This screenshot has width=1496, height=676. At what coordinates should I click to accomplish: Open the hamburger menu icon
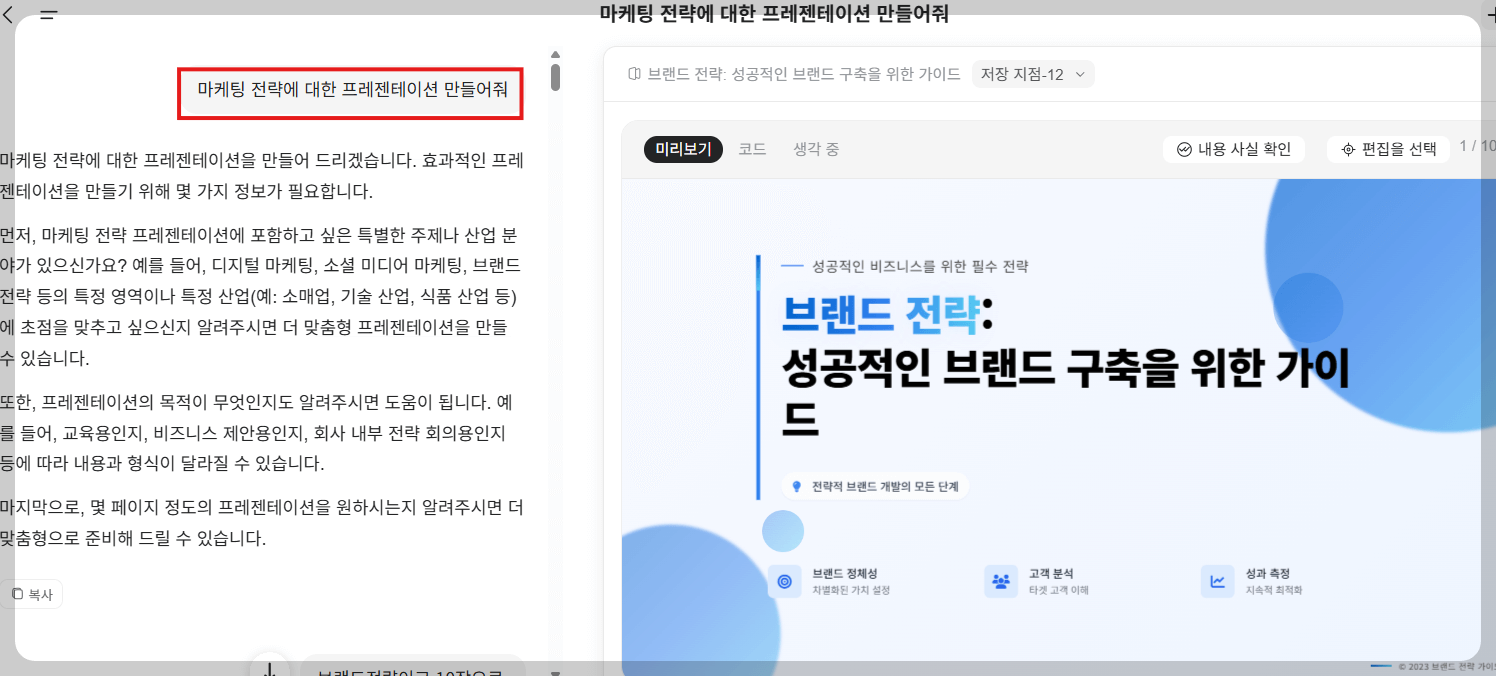(48, 15)
